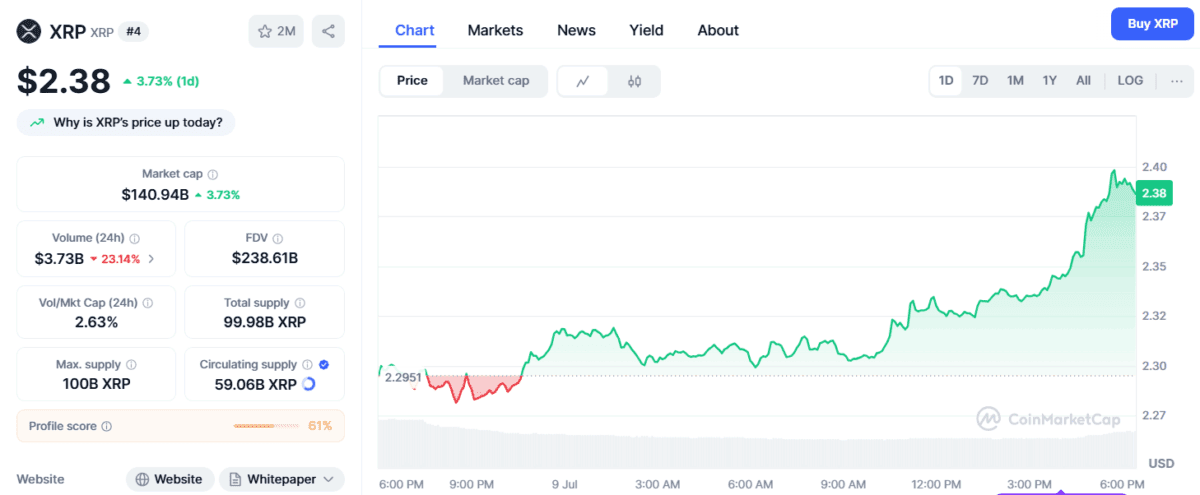Switch to the News tab
1200x495 pixels.
[576, 30]
